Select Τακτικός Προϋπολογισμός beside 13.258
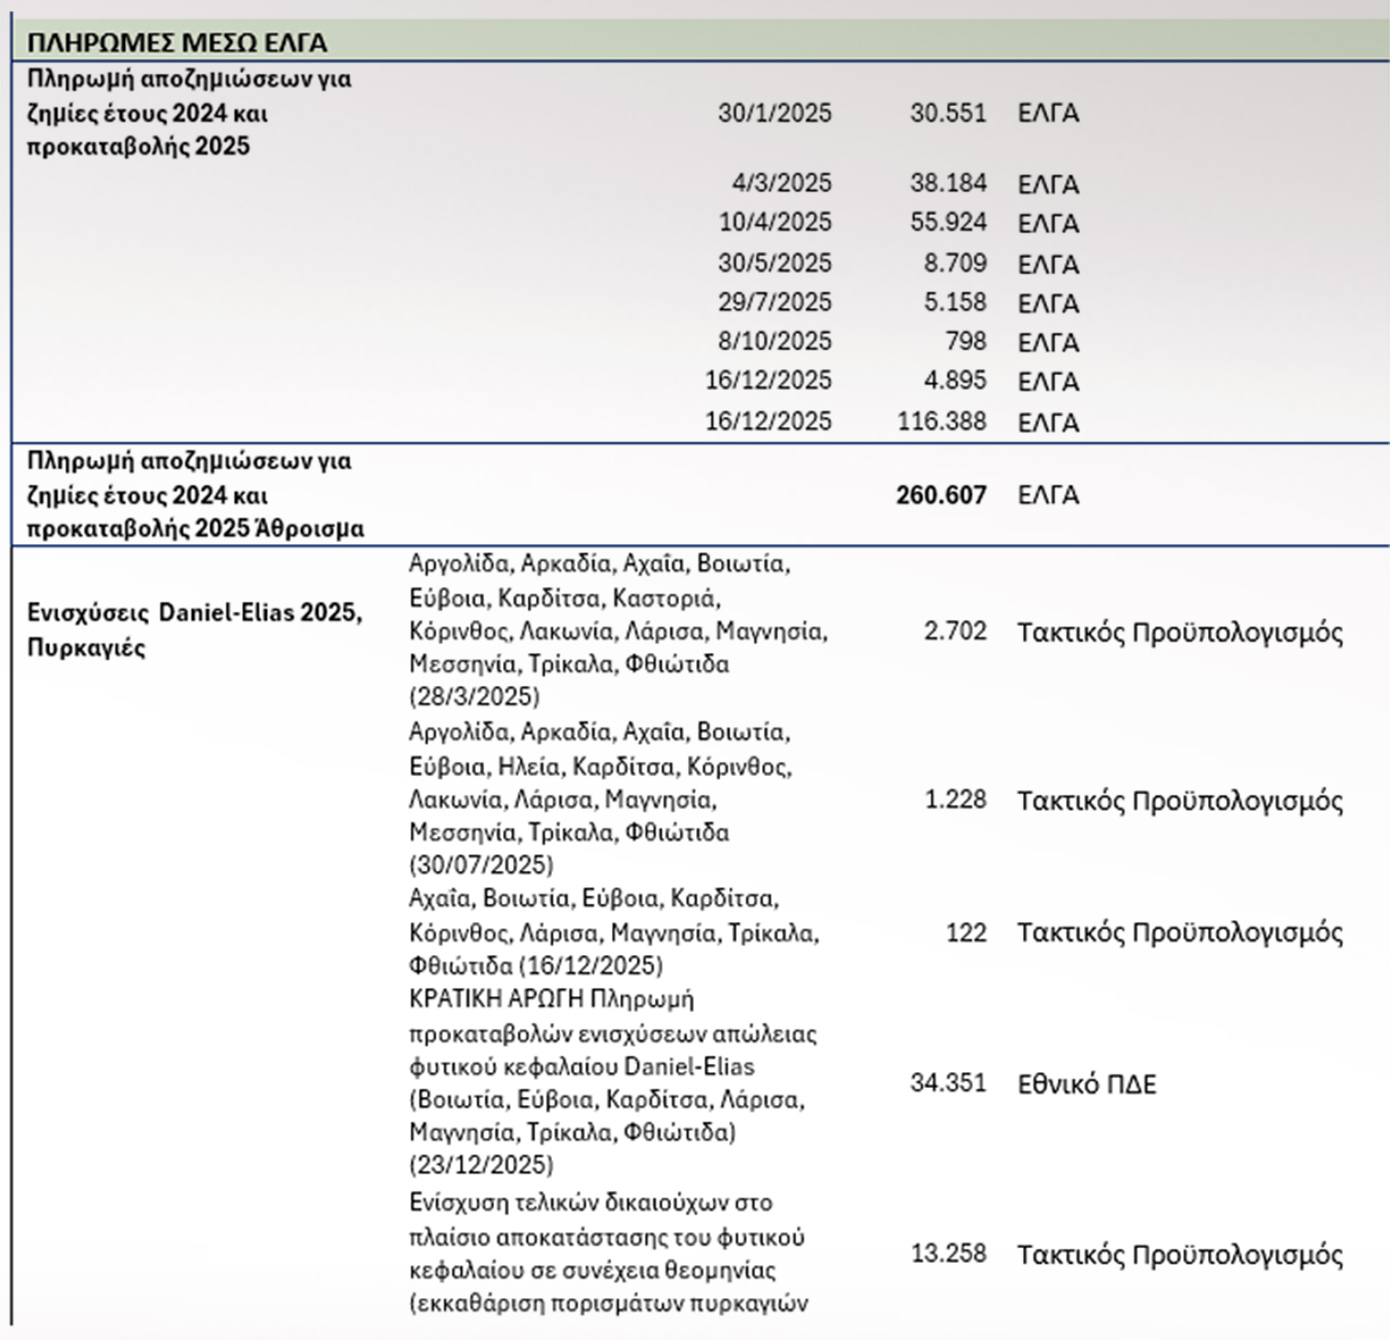Screen dimensions: 1390x1340 pos(1179,1254)
